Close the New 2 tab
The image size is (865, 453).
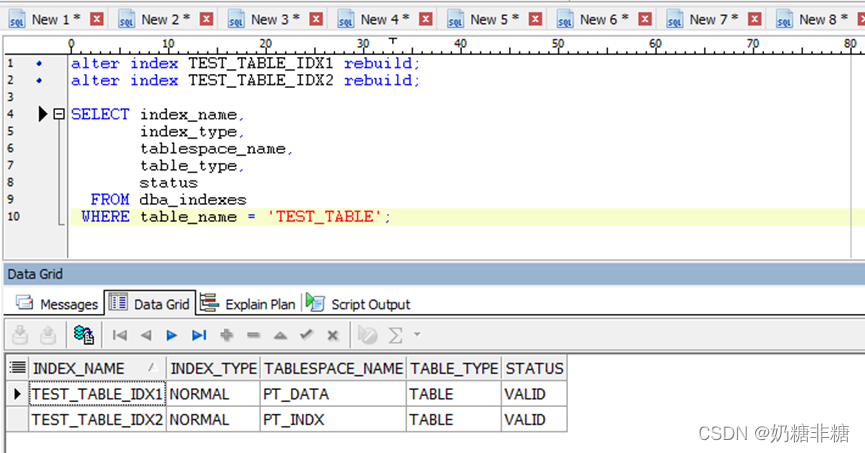(x=206, y=19)
